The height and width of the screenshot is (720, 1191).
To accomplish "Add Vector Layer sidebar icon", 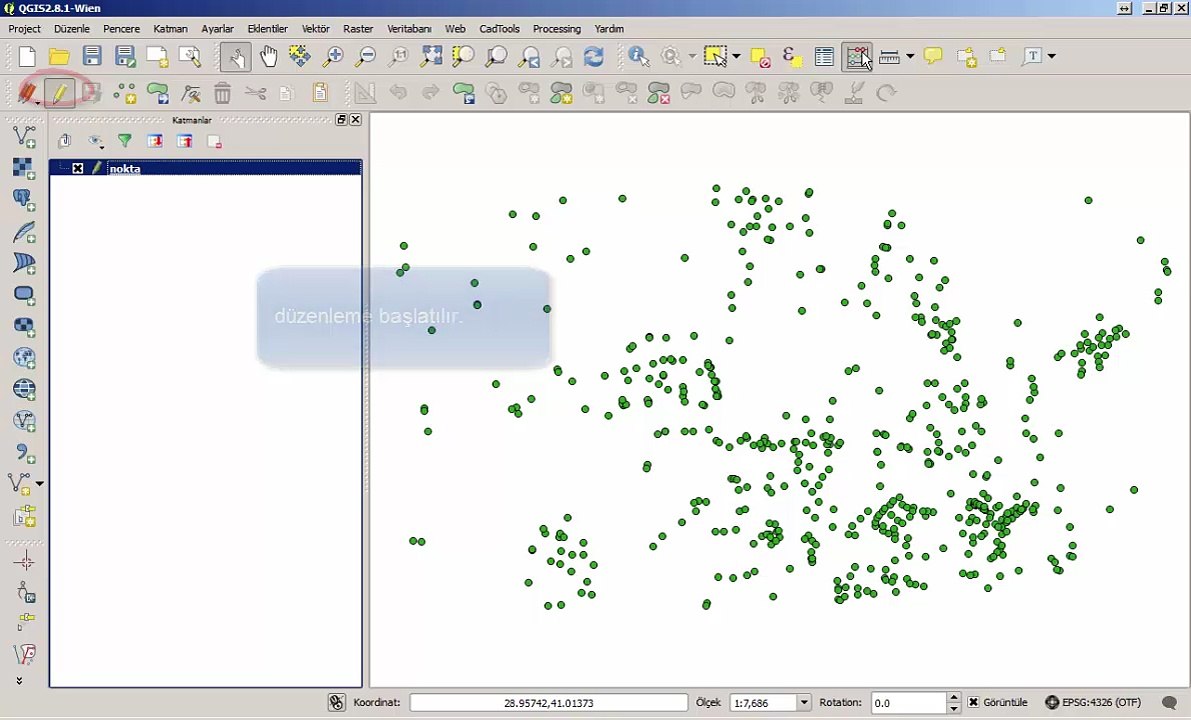I will pos(24,137).
